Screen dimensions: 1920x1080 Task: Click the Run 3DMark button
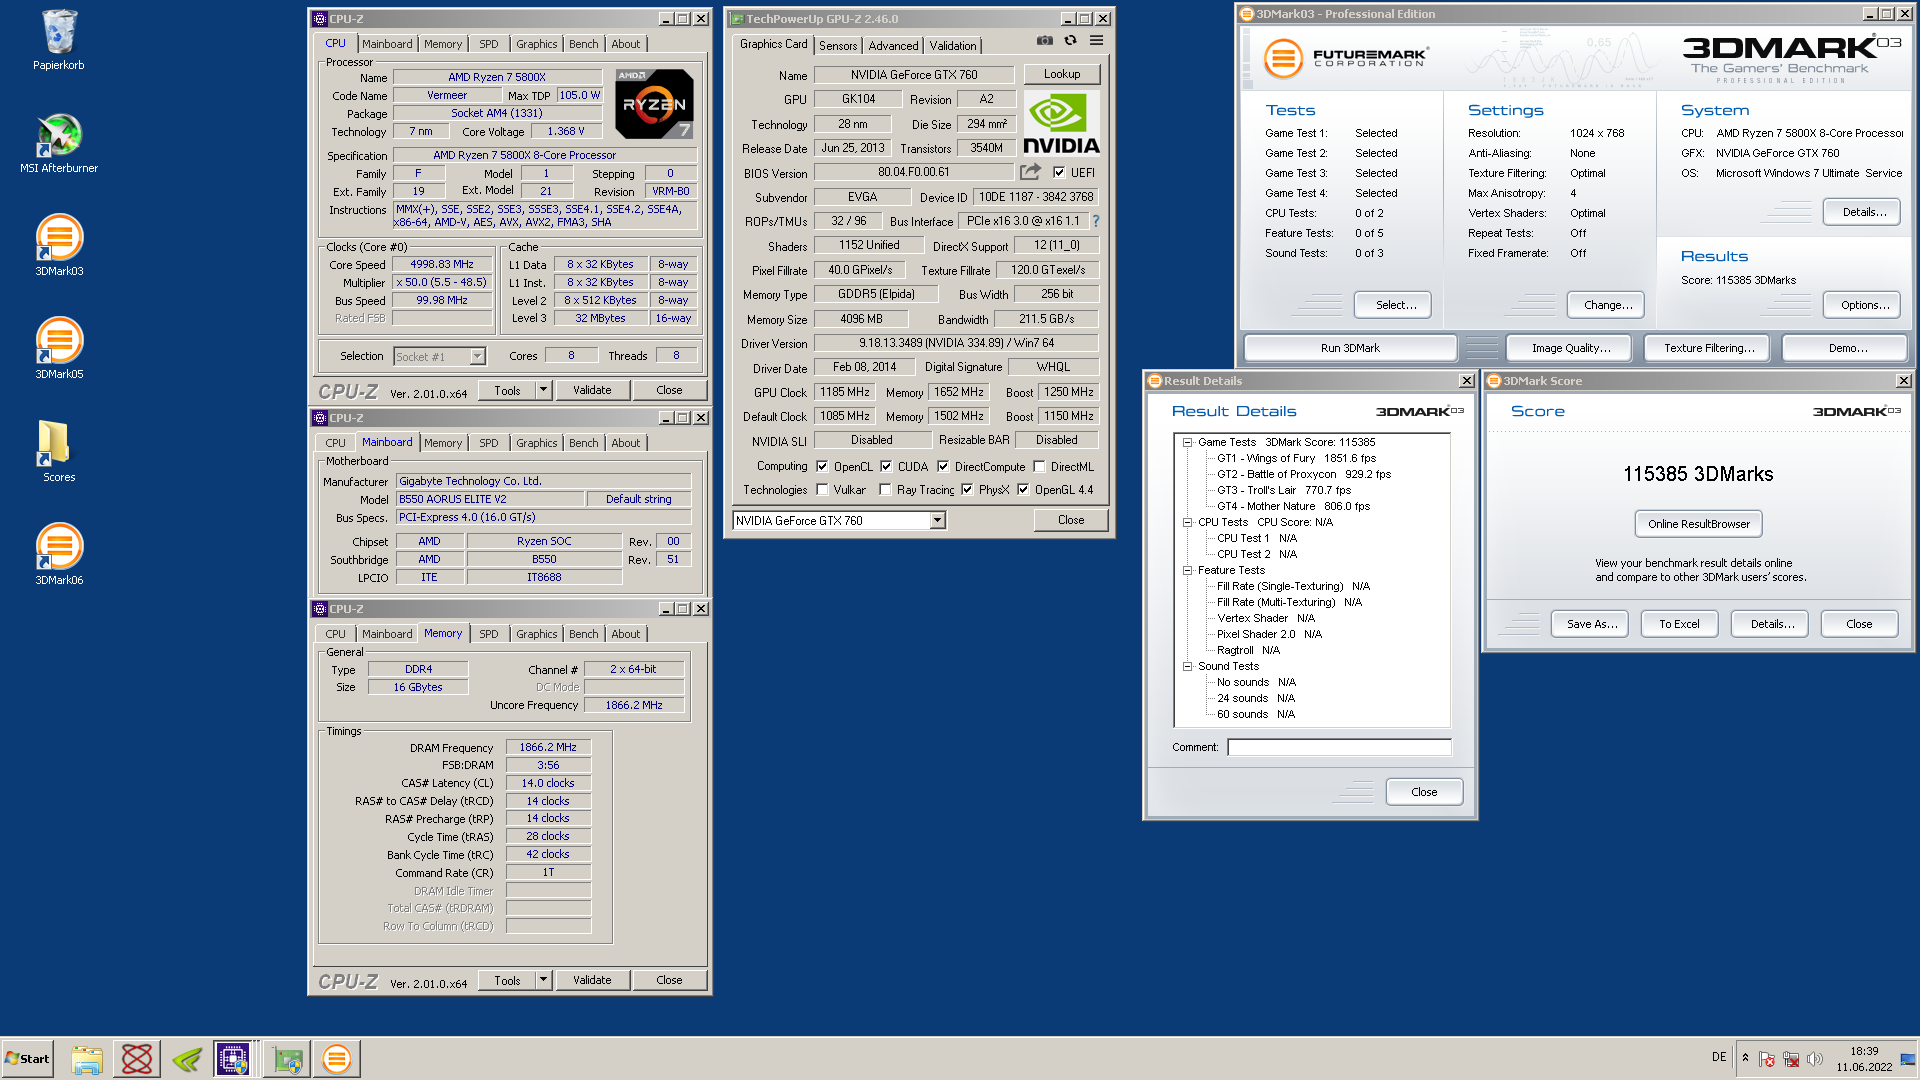click(x=1349, y=348)
